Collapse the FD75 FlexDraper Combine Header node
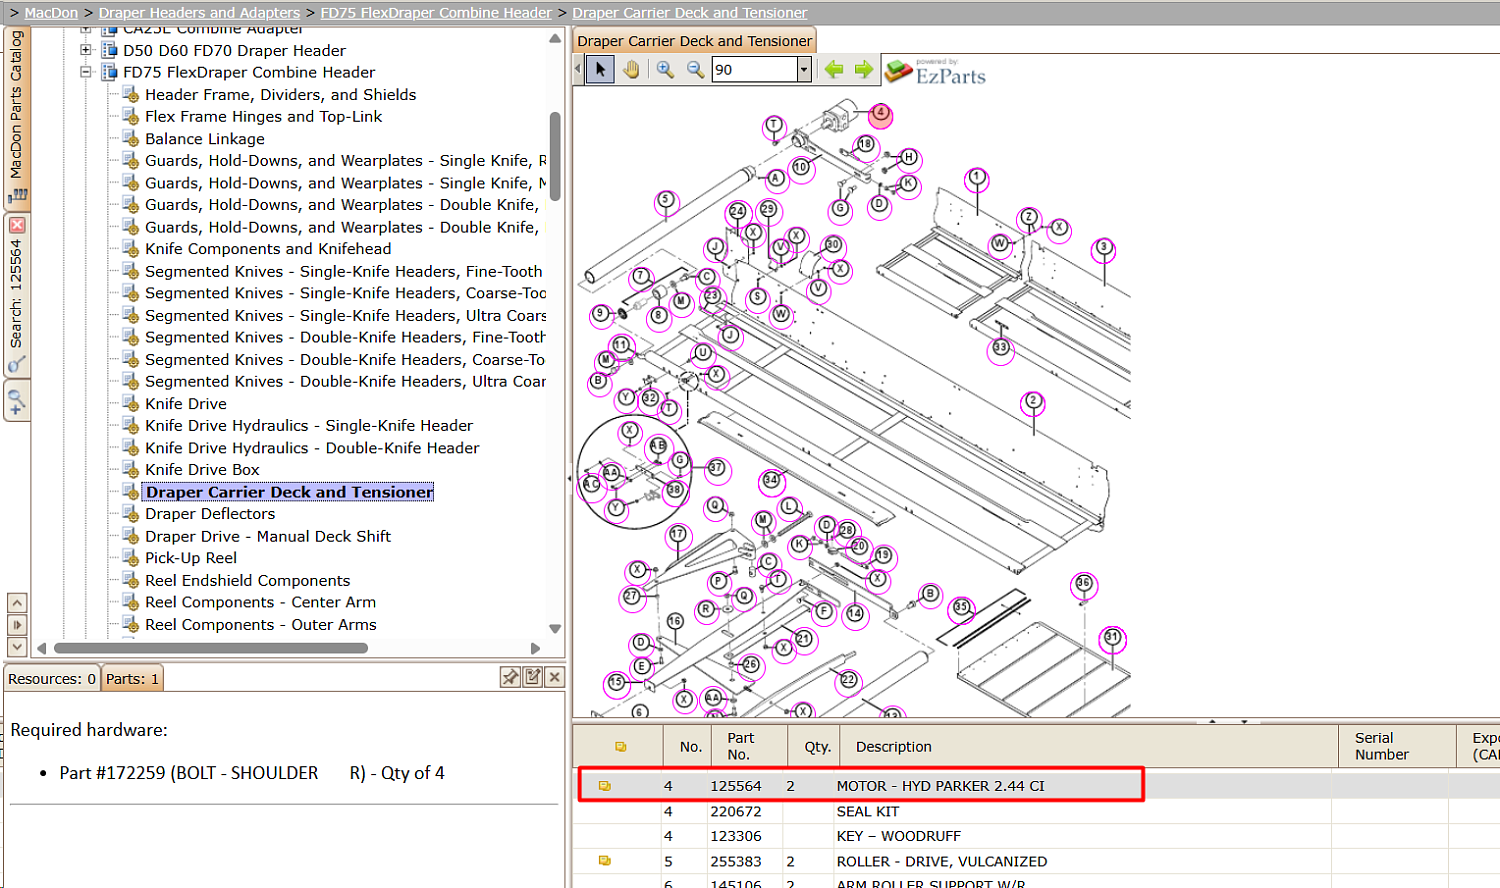1500x888 pixels. point(86,72)
